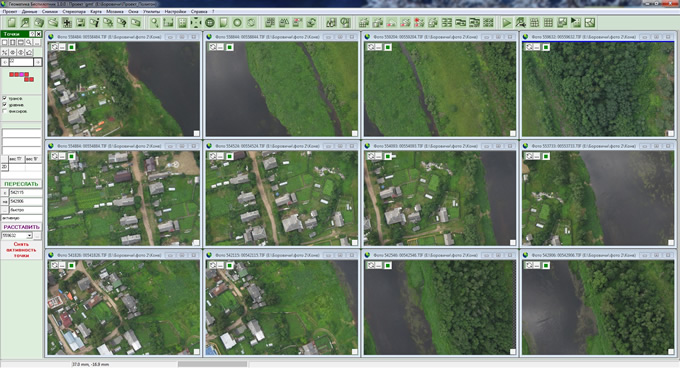
Task: Open the Стереопара menu
Action: point(74,11)
